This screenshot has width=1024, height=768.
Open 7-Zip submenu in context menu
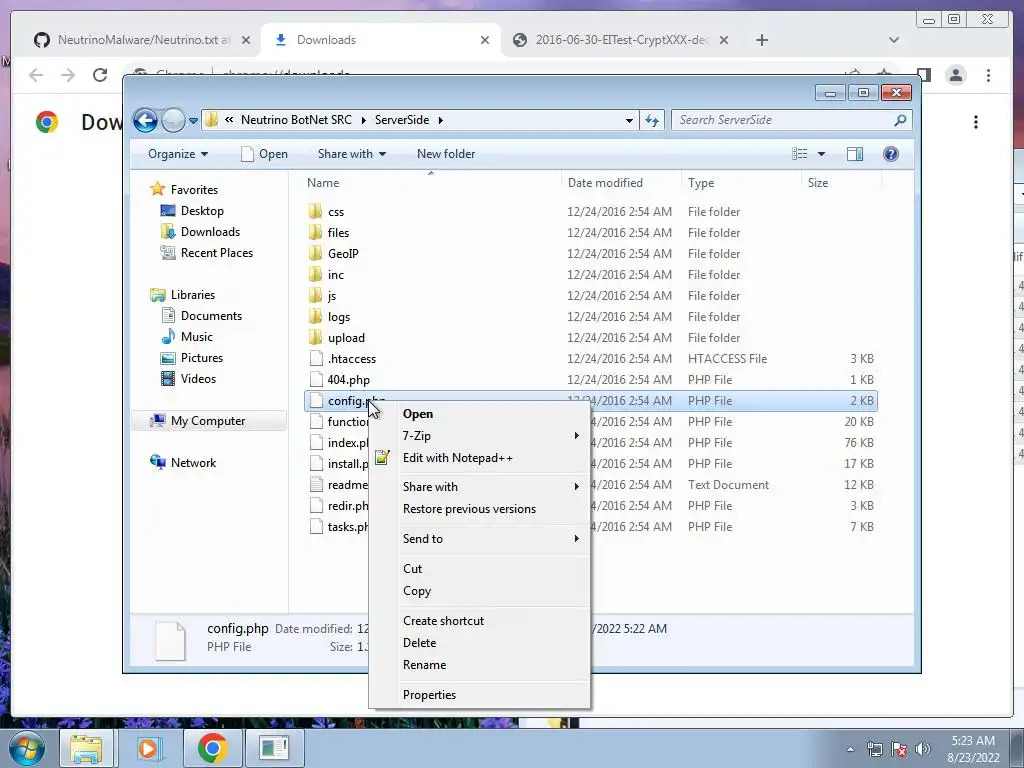click(x=479, y=436)
